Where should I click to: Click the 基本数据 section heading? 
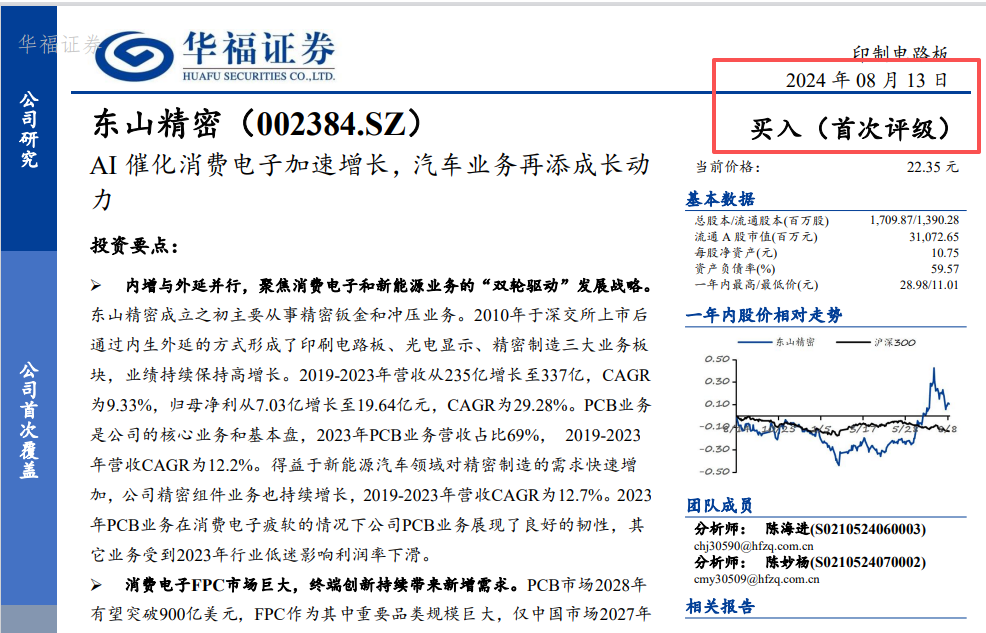[x=720, y=199]
